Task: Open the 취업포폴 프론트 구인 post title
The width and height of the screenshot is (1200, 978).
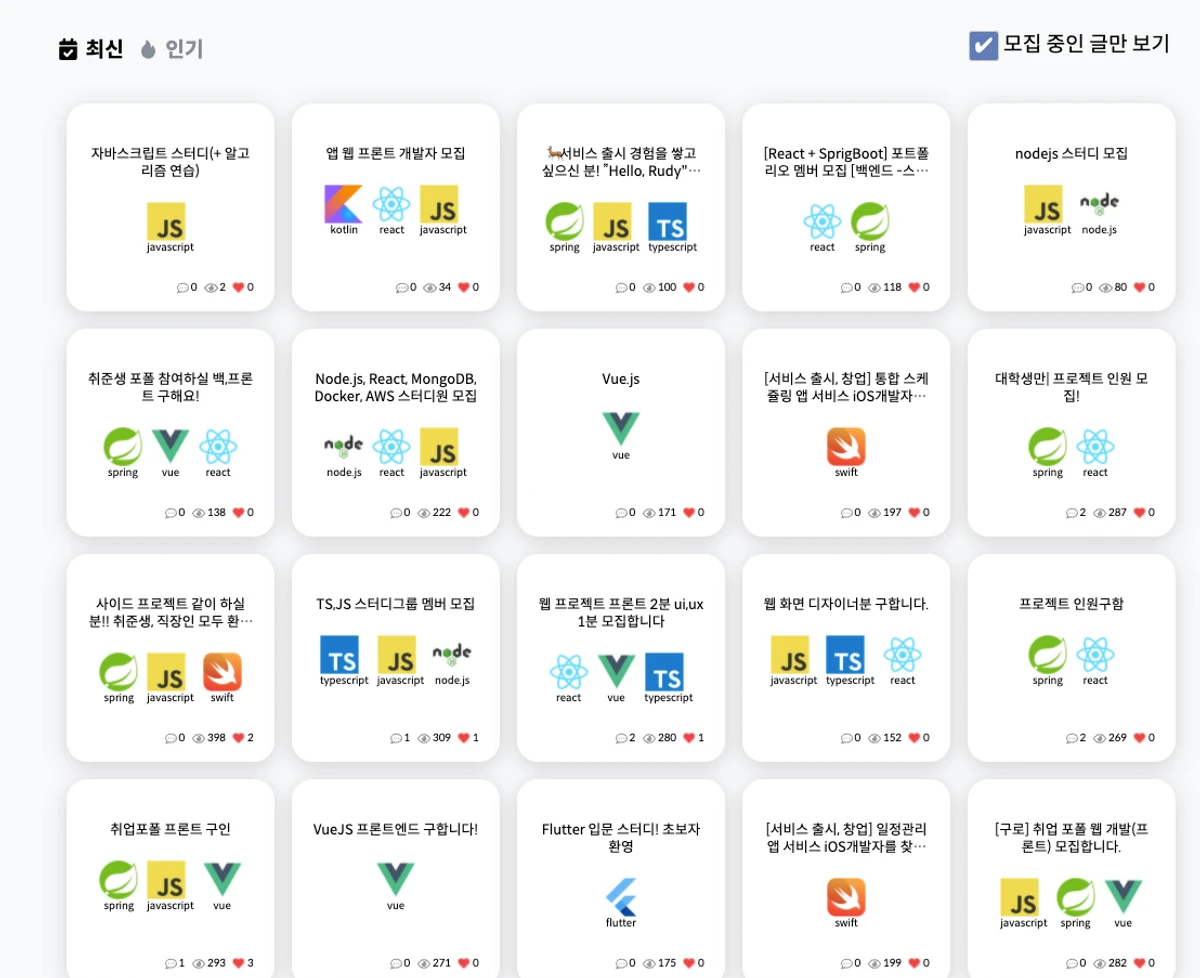Action: click(170, 829)
